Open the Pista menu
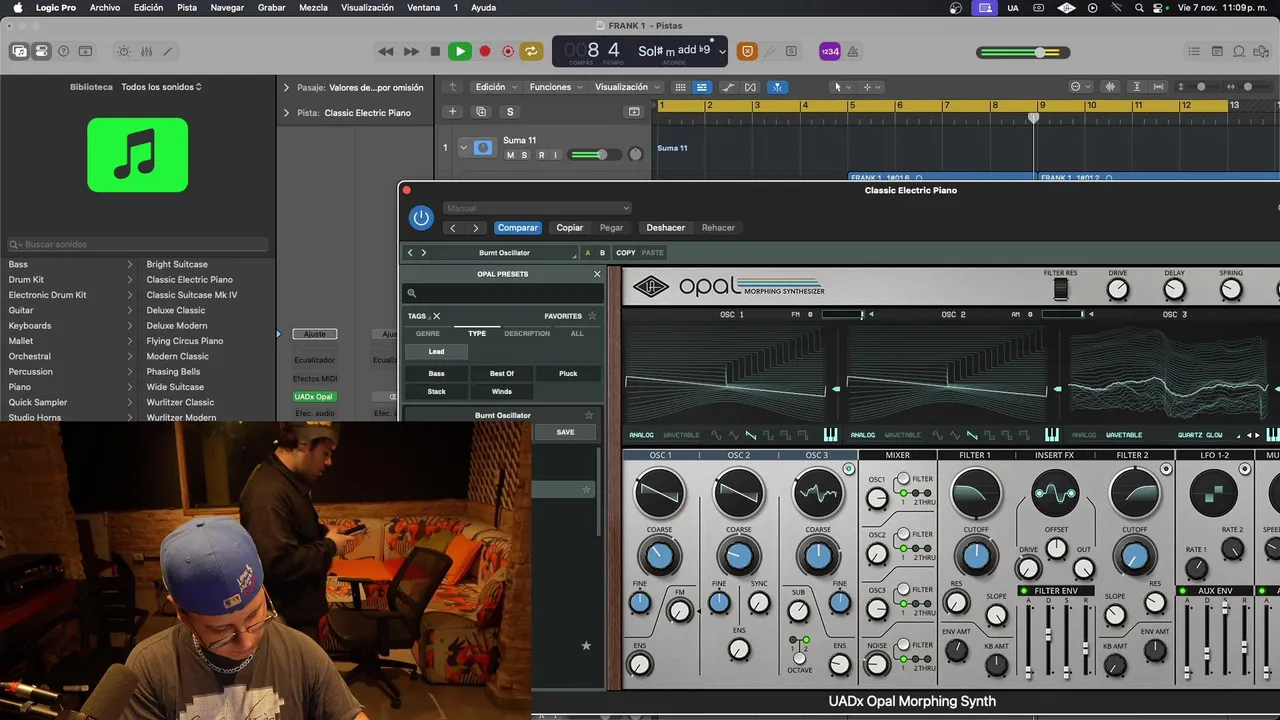Viewport: 1280px width, 720px height. [187, 7]
